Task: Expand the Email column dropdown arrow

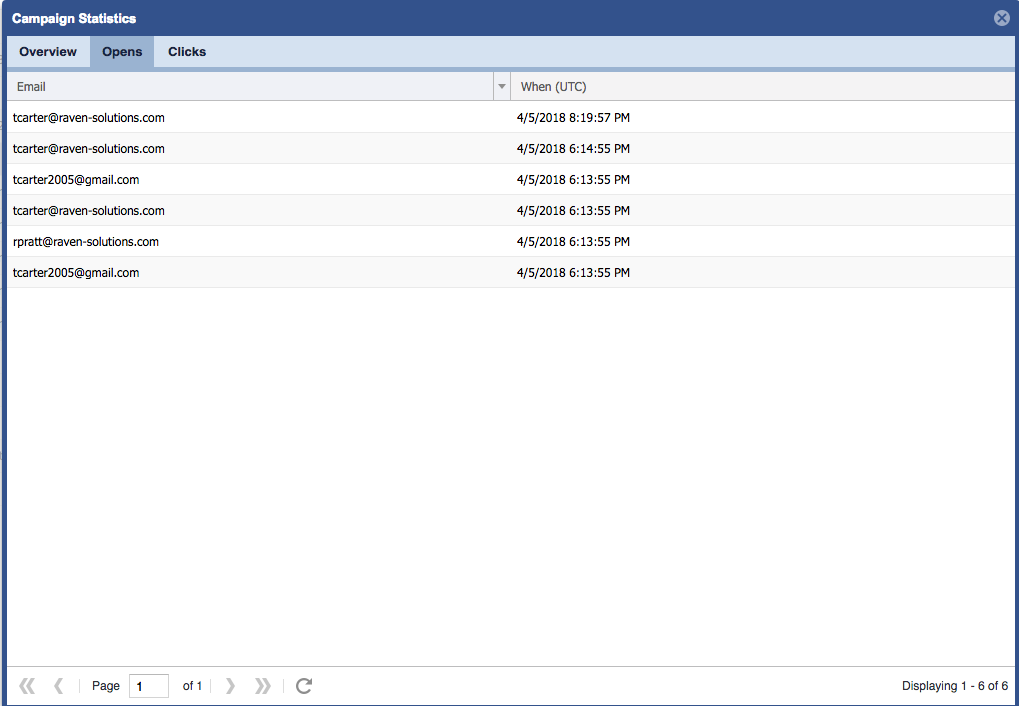Action: pos(502,87)
